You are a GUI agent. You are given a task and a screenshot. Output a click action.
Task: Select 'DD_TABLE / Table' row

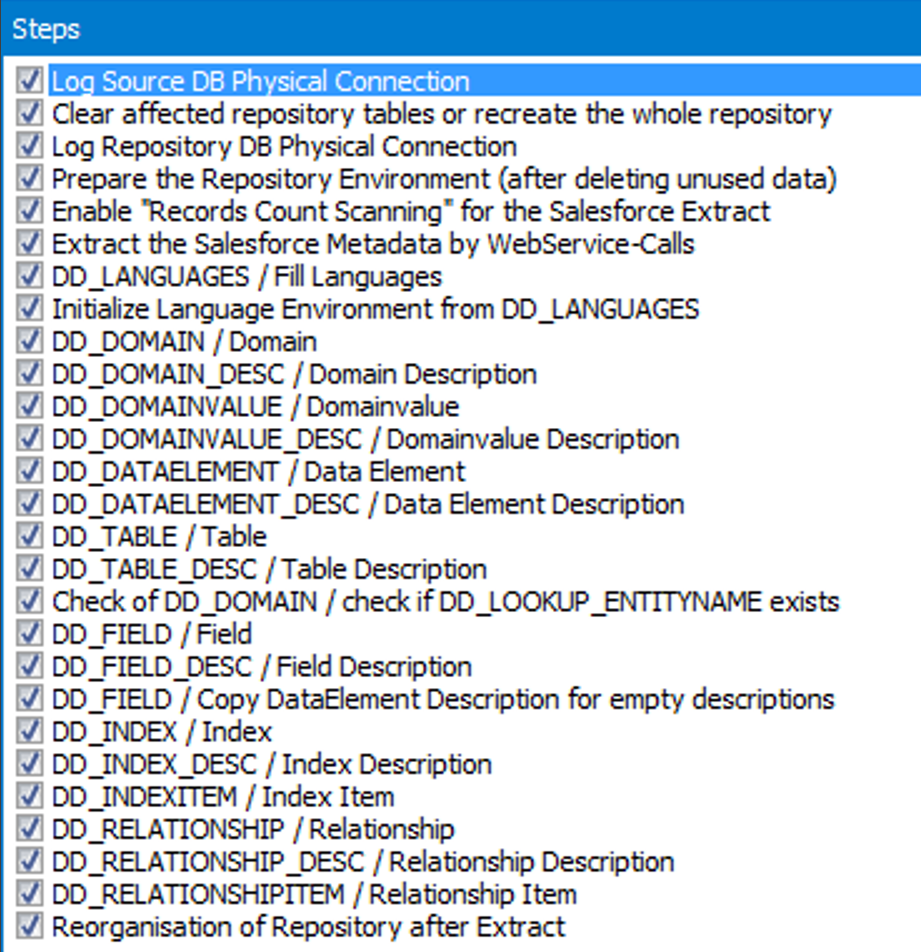tap(159, 537)
